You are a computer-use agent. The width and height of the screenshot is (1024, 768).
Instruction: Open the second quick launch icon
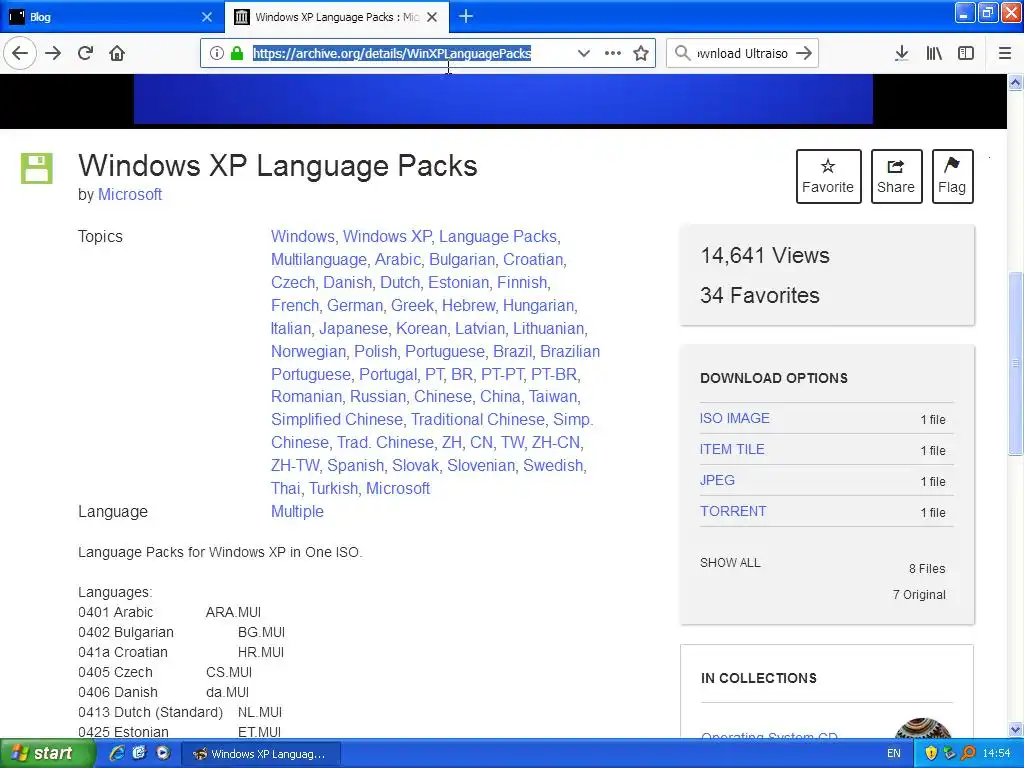[x=139, y=754]
